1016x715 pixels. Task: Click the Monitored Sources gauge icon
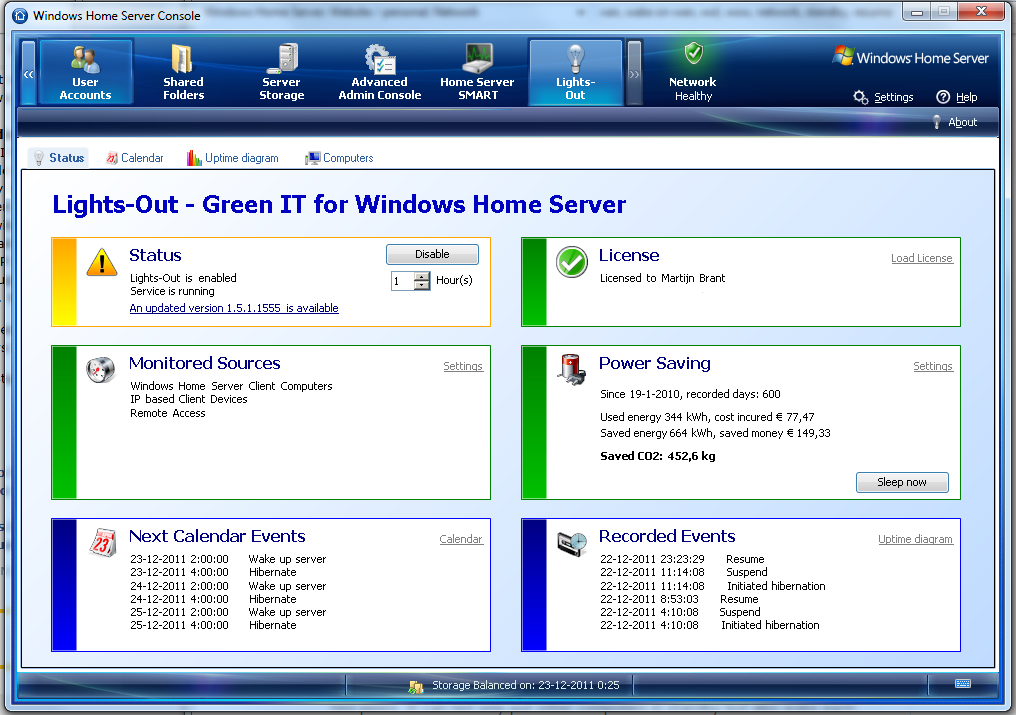coord(101,369)
